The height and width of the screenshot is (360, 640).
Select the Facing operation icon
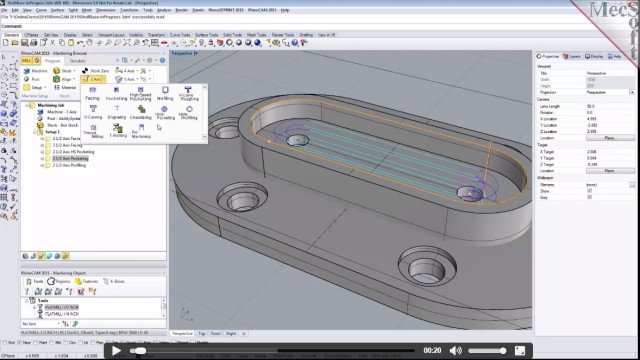[92, 93]
